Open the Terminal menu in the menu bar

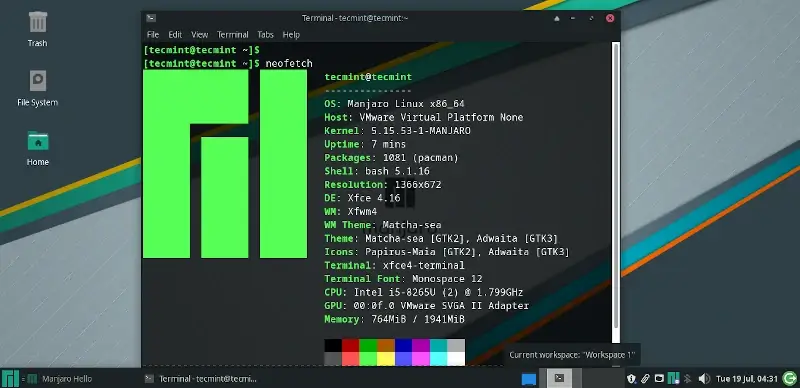click(x=233, y=35)
